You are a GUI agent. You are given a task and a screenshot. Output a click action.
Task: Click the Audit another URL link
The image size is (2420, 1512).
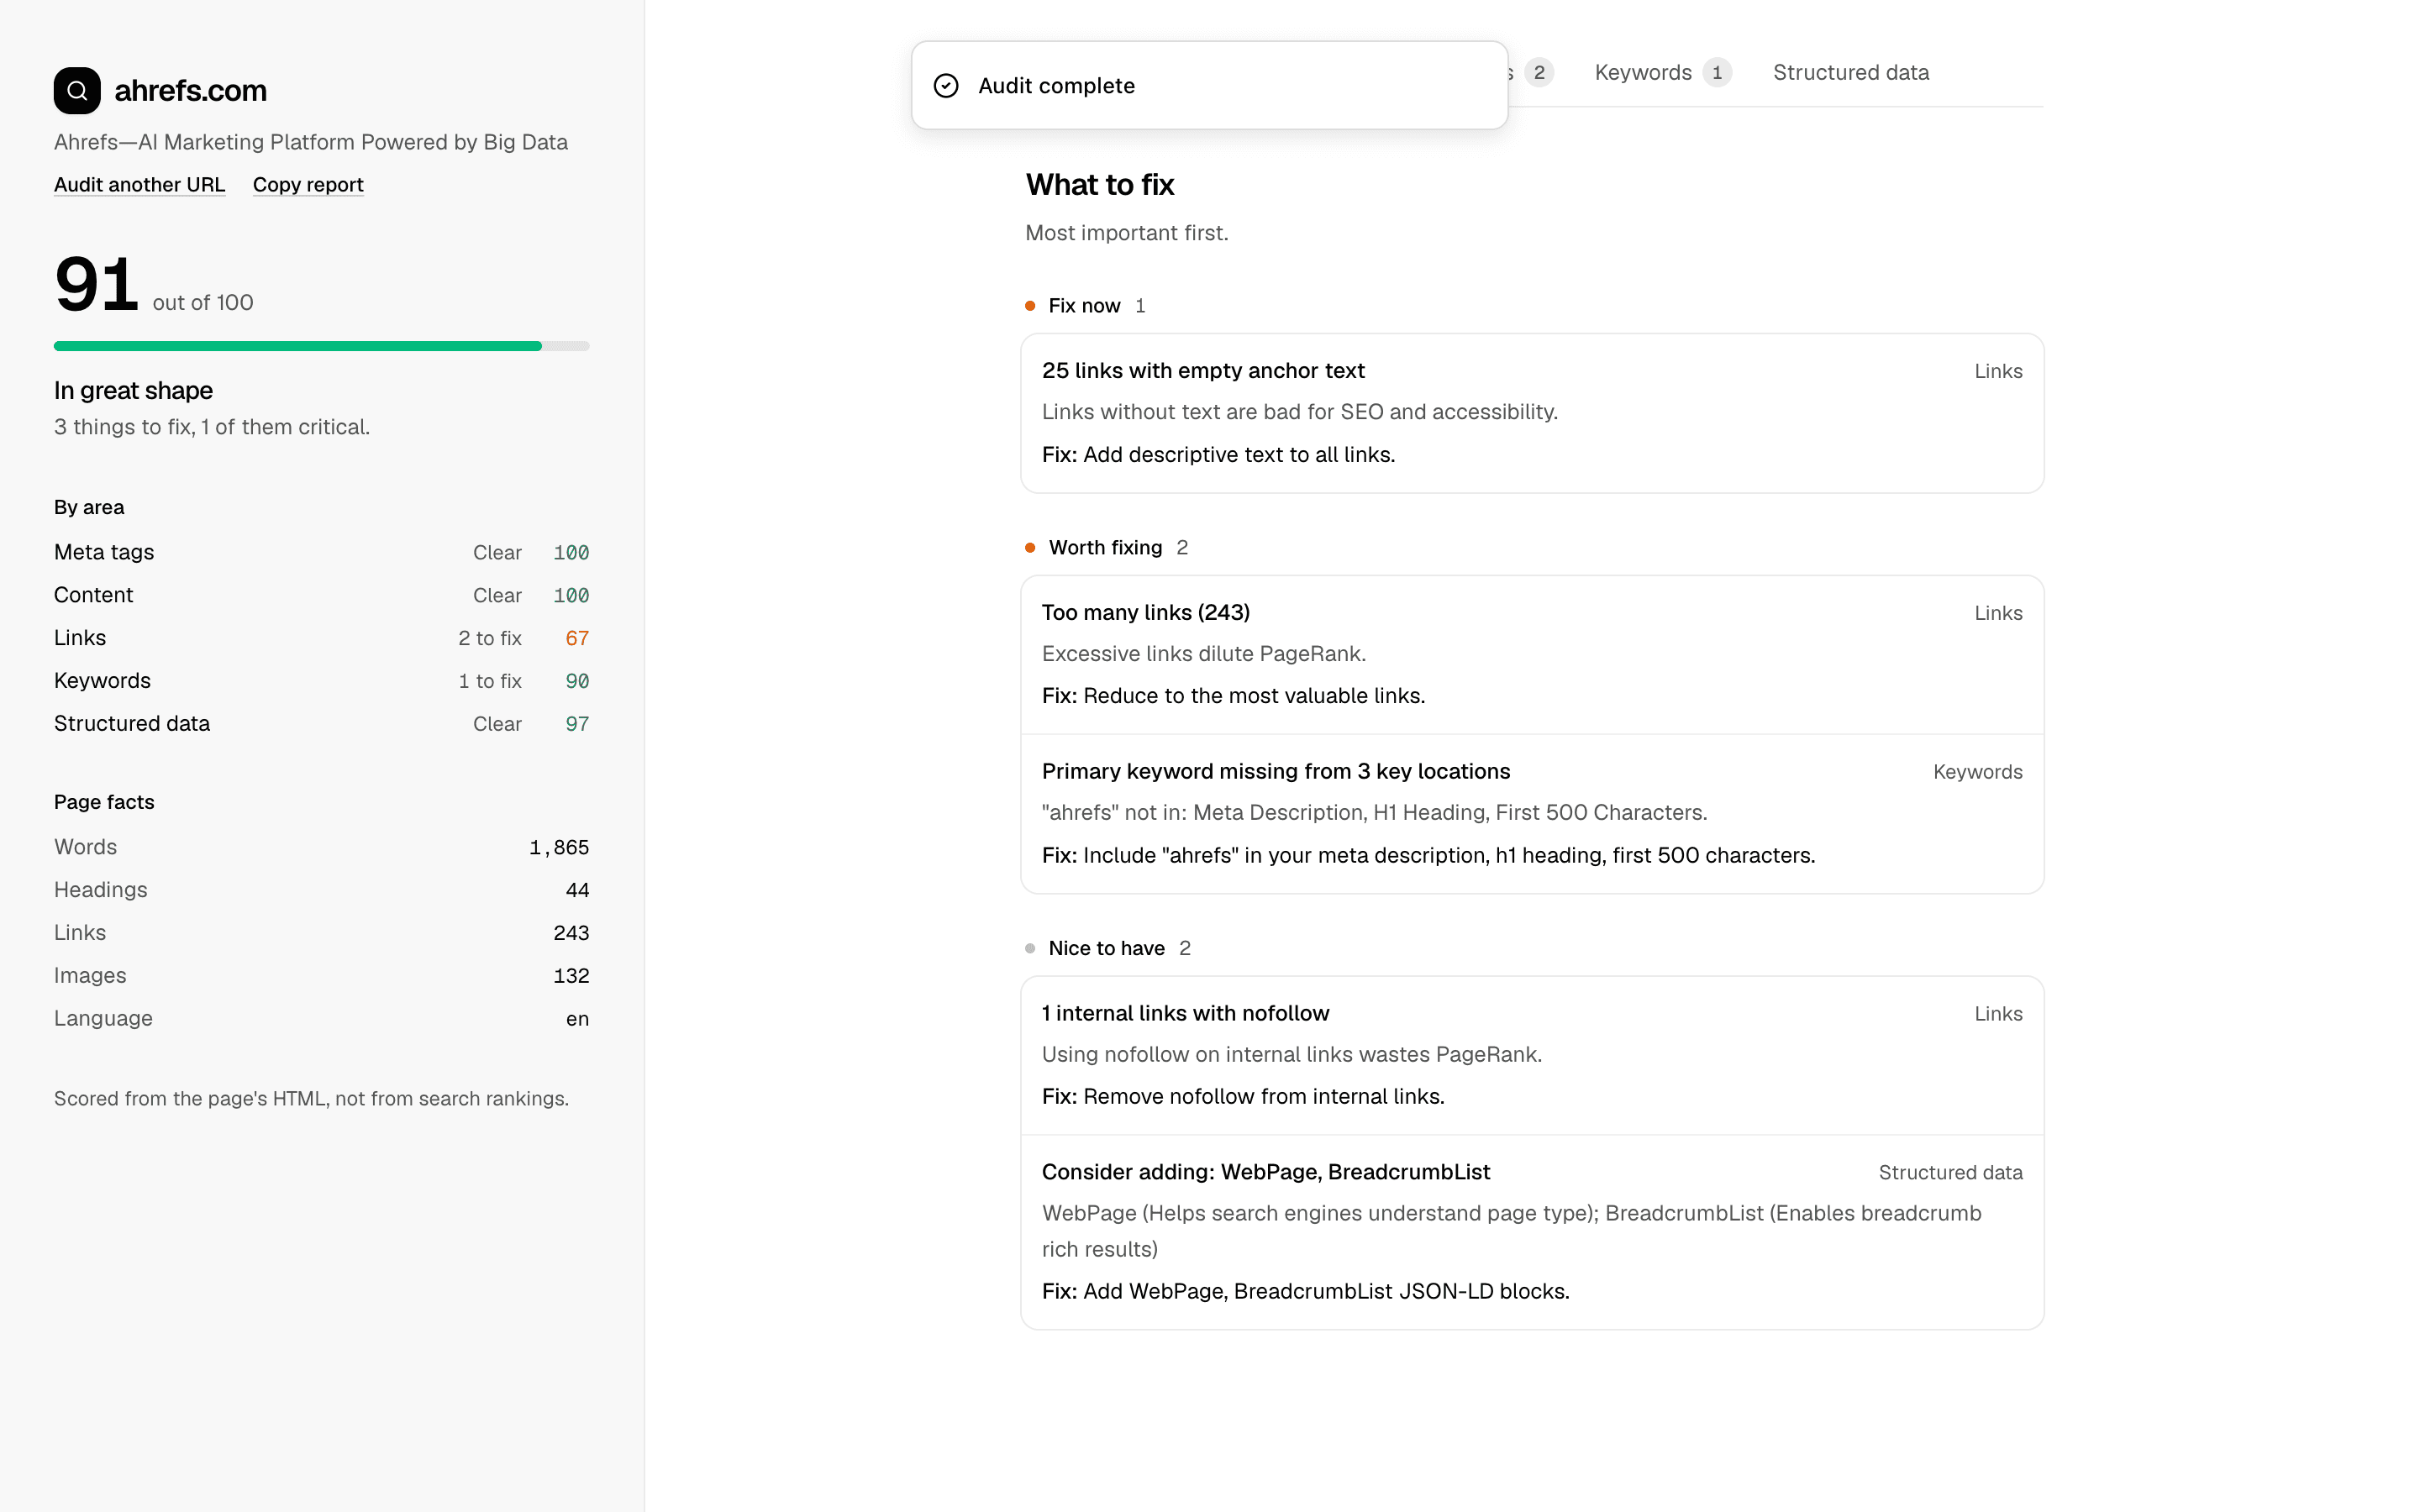[x=140, y=185]
